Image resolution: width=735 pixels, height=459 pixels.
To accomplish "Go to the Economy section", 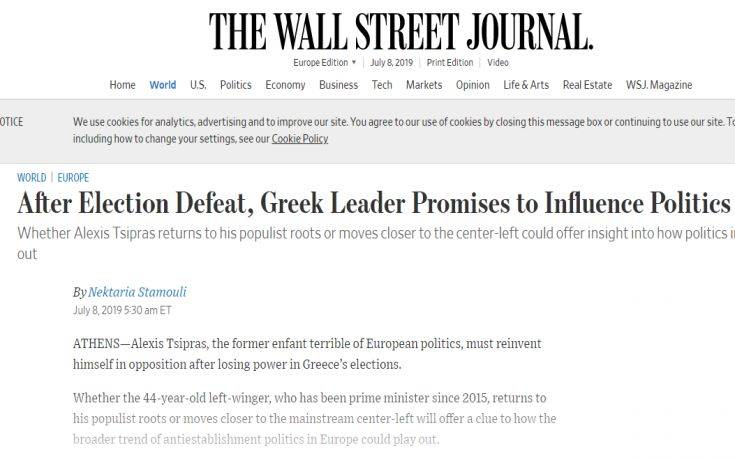I will (285, 85).
